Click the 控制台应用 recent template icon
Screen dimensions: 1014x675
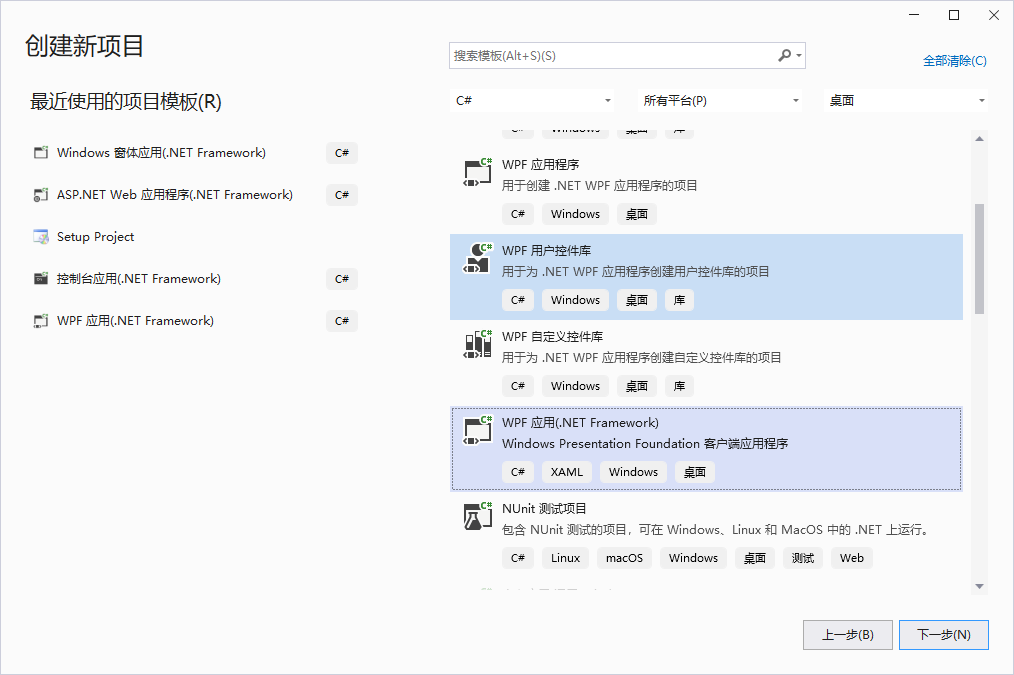[41, 279]
